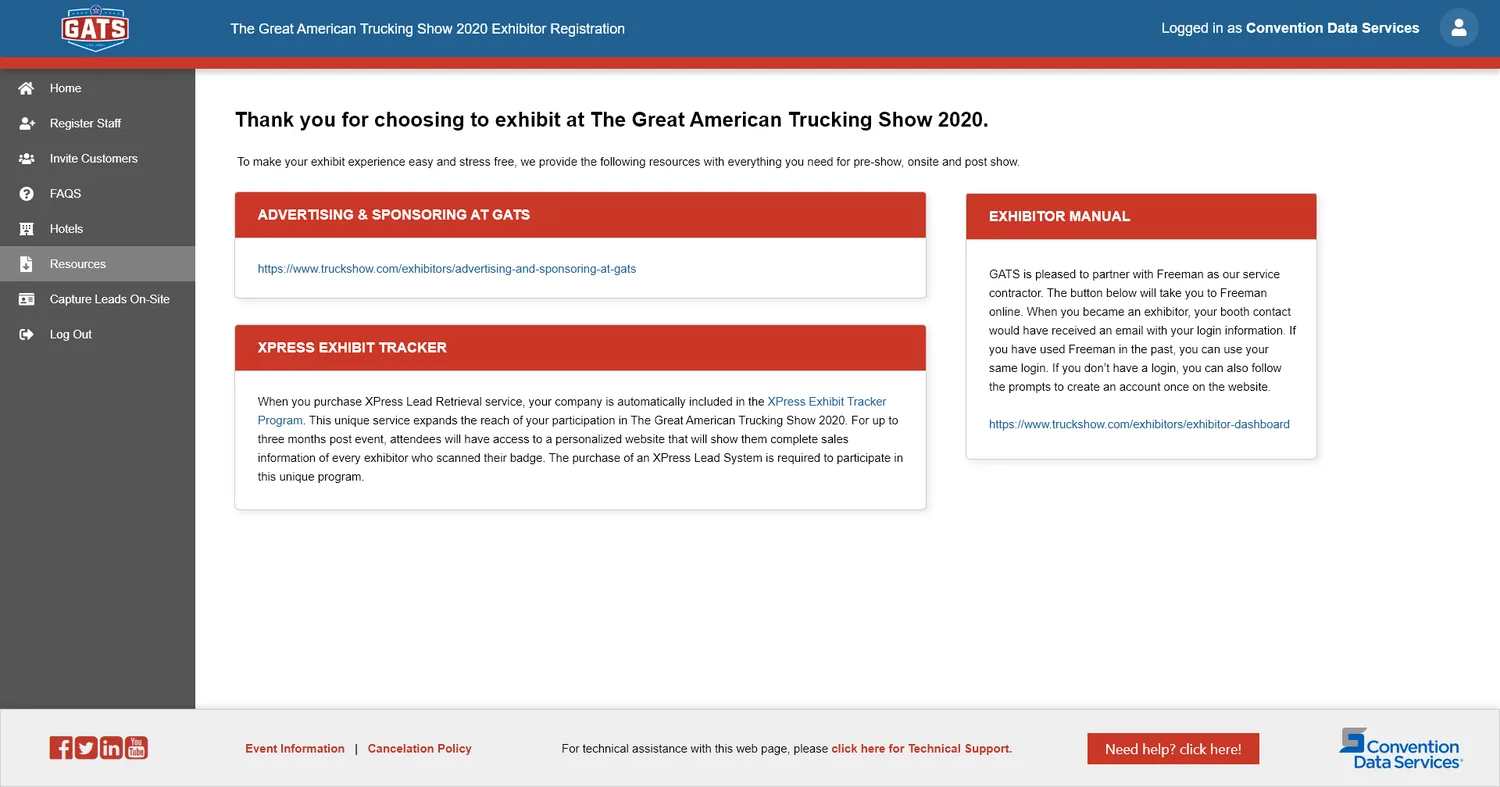Open the LinkedIn icon in footer

pyautogui.click(x=111, y=747)
